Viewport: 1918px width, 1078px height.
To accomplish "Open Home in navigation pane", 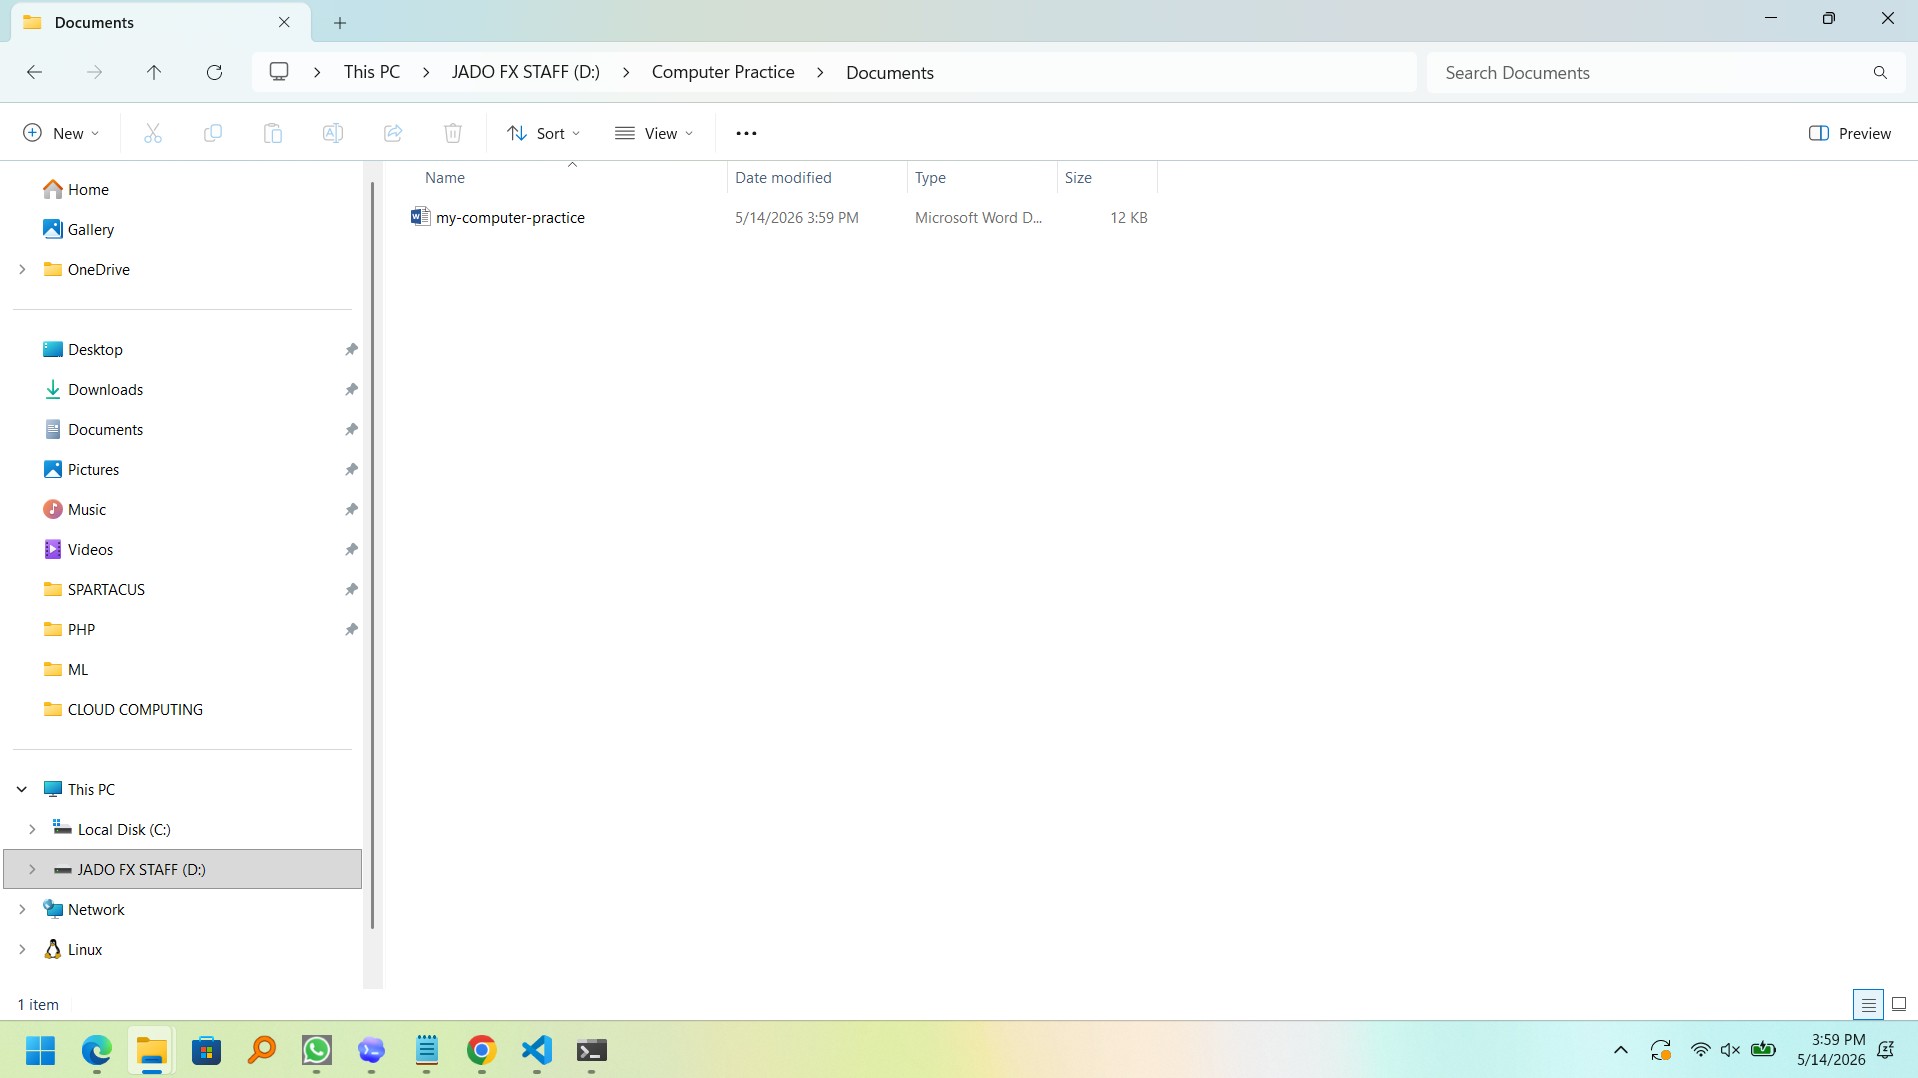I will [x=76, y=189].
